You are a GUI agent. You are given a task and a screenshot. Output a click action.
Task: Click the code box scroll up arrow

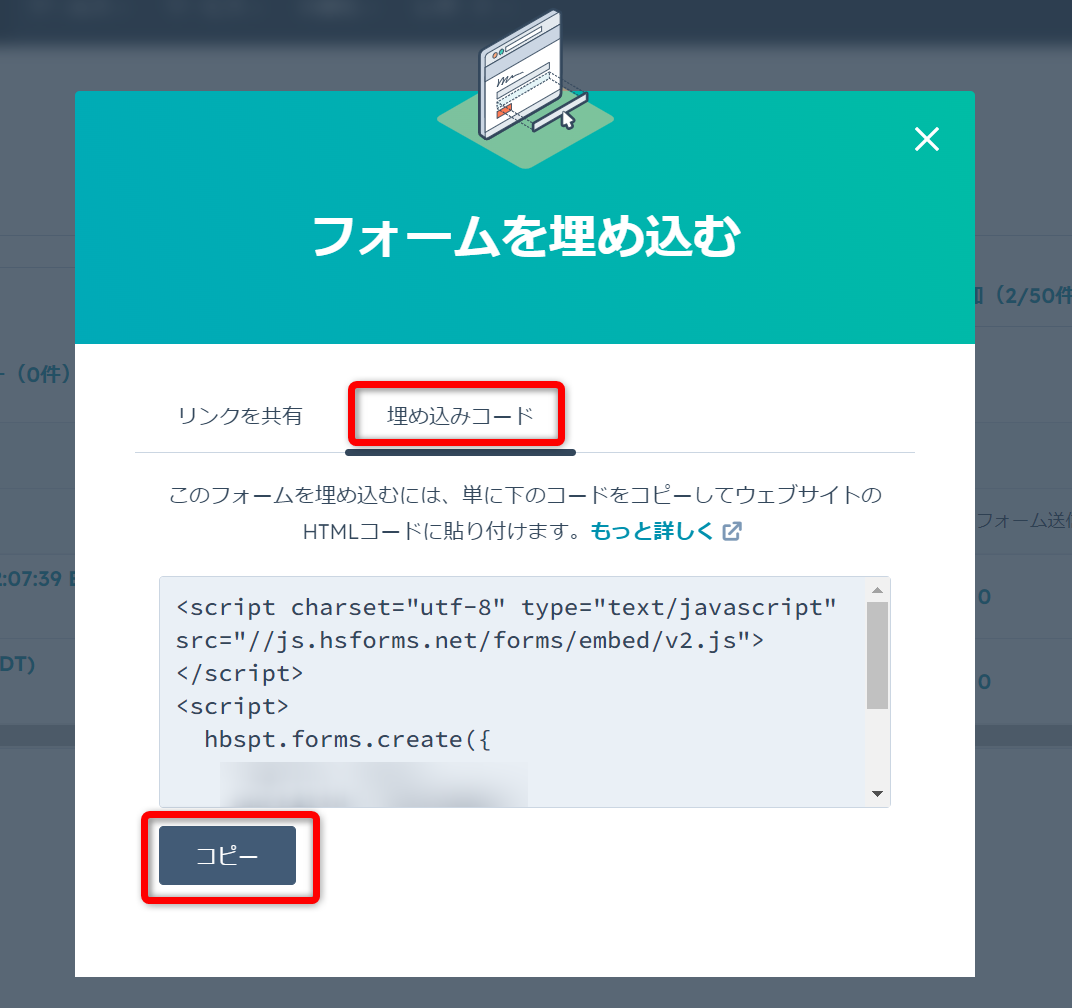tap(877, 590)
